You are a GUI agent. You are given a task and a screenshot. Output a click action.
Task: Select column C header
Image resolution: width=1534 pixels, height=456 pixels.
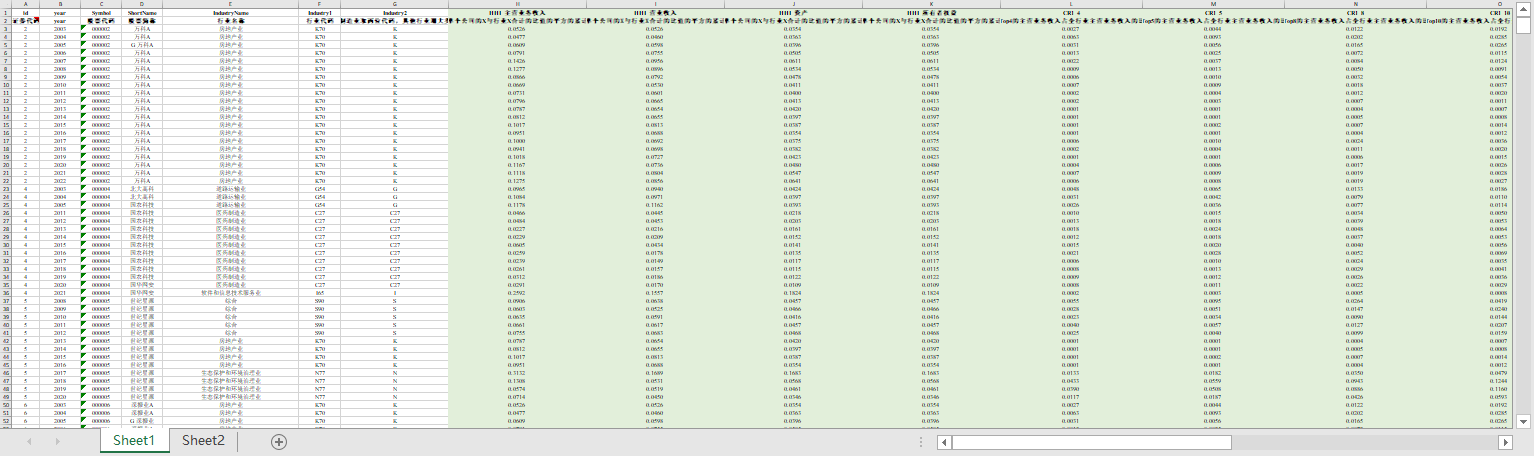click(x=100, y=4)
